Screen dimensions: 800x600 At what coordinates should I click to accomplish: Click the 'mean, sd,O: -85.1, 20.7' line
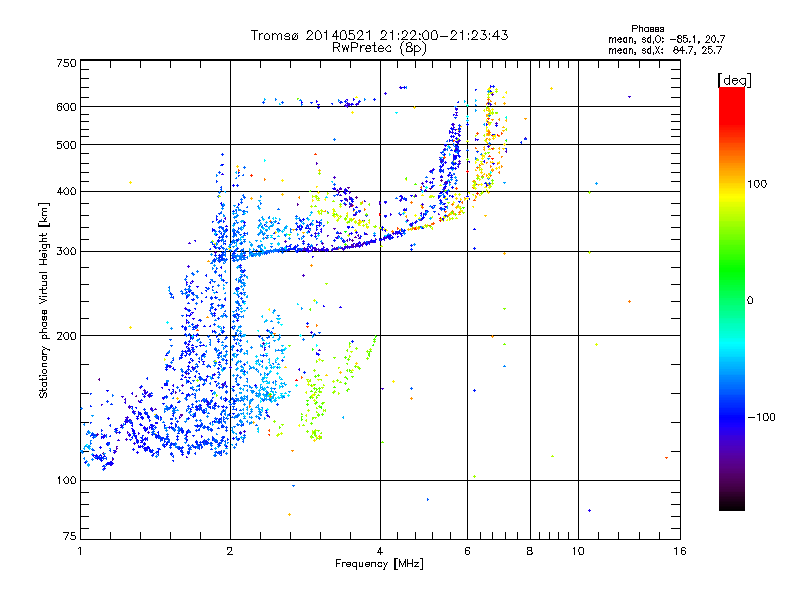[x=666, y=39]
